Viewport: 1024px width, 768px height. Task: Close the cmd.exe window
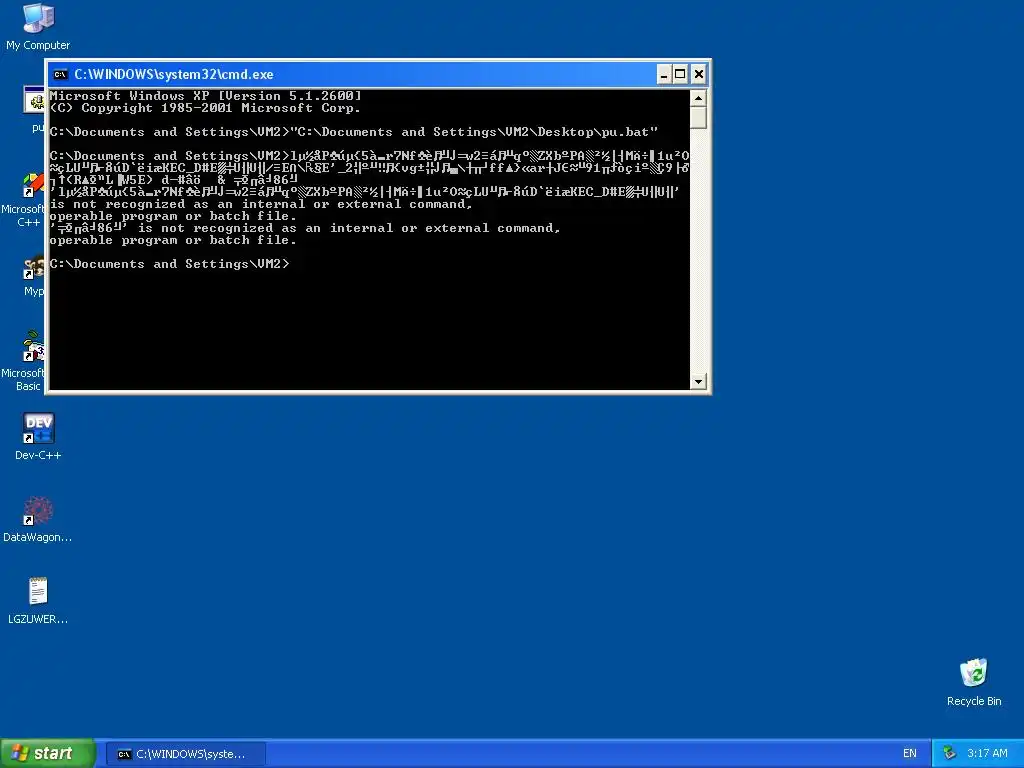coord(698,74)
